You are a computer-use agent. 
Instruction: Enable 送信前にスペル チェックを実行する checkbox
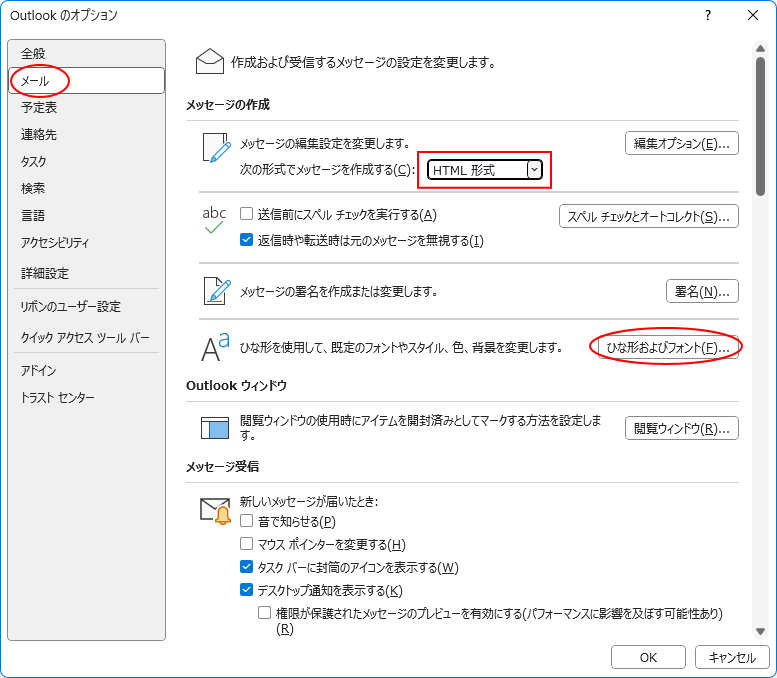point(246,214)
